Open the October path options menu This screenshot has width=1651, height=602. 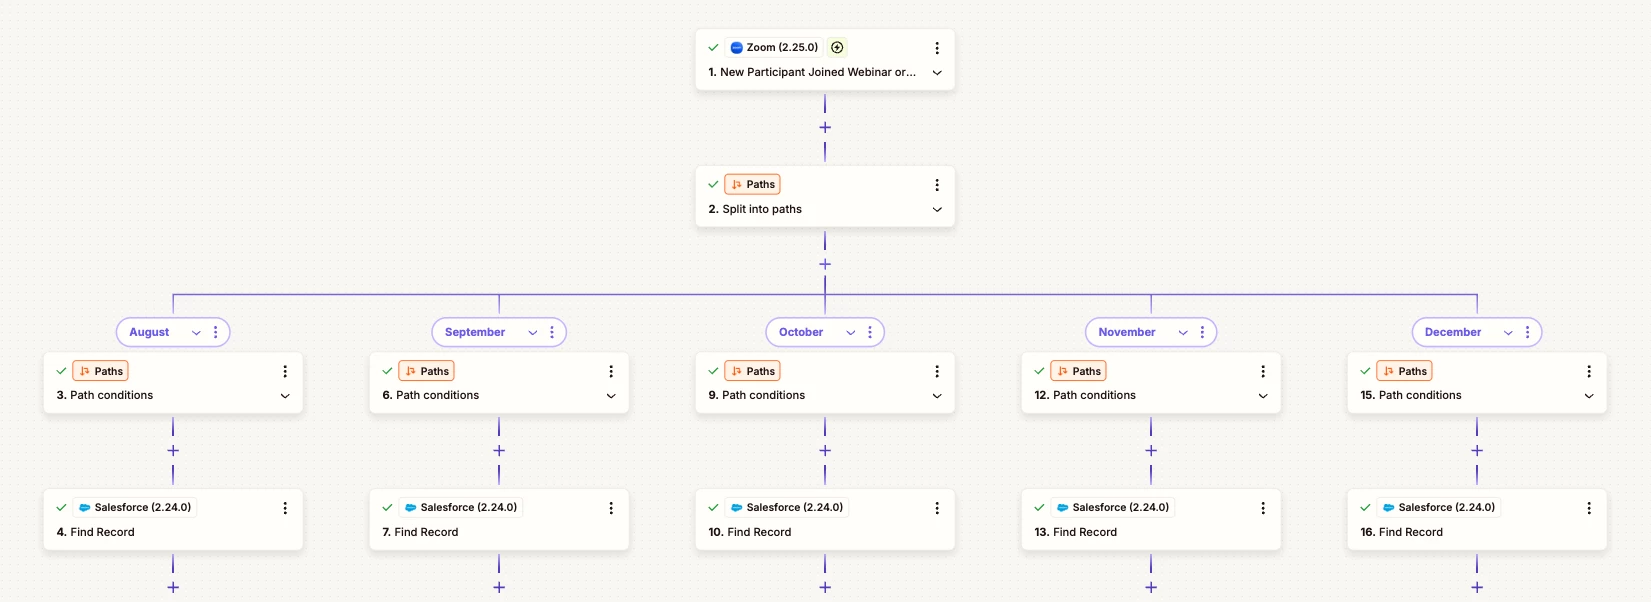click(870, 332)
